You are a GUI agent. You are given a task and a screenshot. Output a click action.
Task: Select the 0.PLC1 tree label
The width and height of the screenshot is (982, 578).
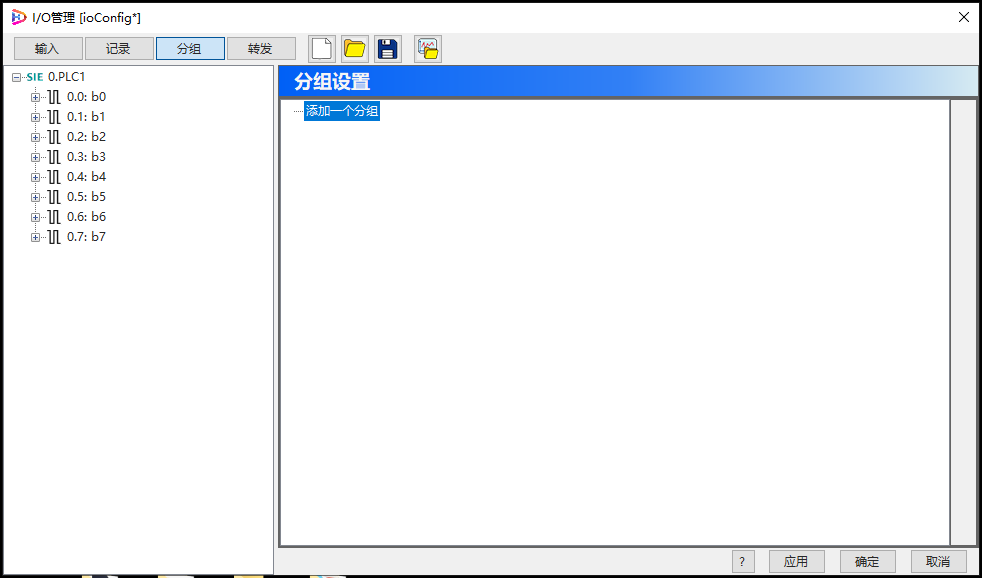tap(66, 77)
